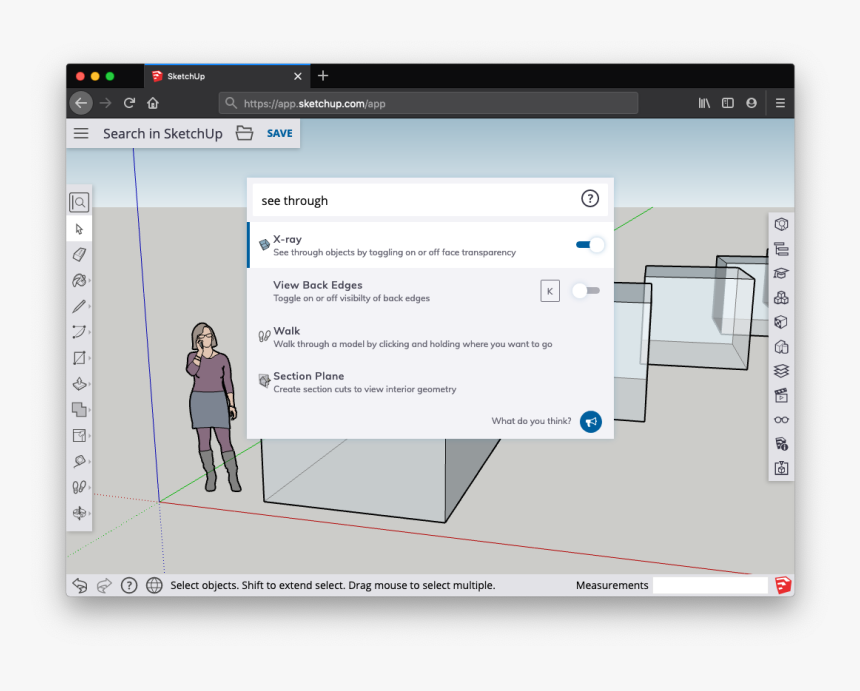Image resolution: width=860 pixels, height=691 pixels.
Task: Switch to the SketchUp browser tab
Action: tap(227, 76)
